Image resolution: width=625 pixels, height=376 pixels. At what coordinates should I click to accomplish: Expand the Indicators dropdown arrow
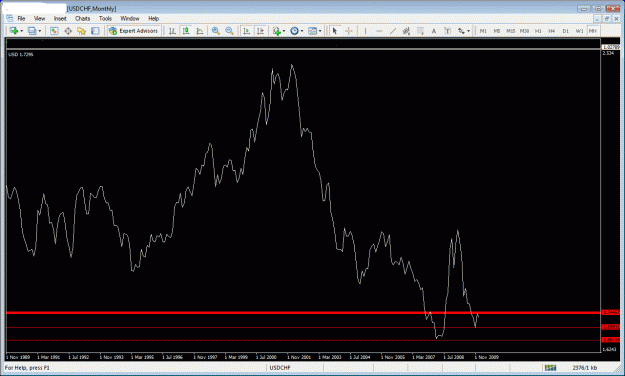point(284,31)
